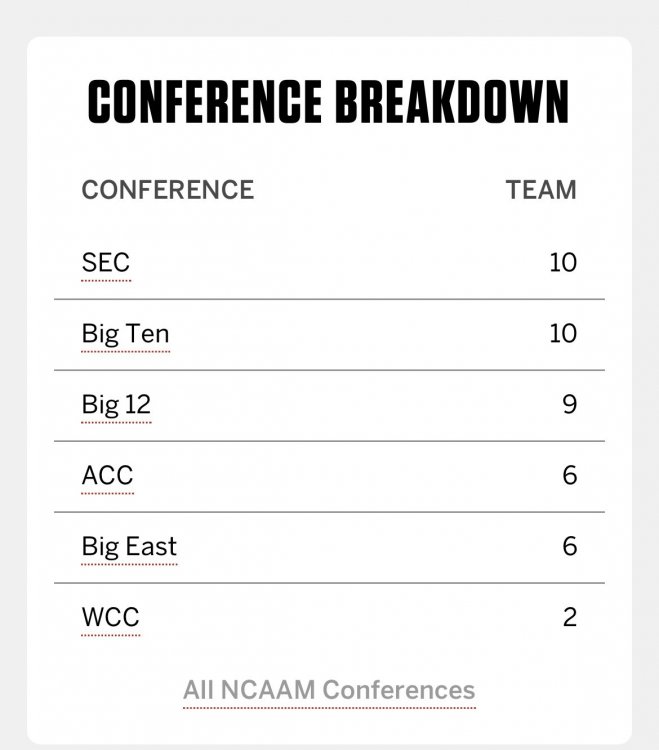The height and width of the screenshot is (750, 659).
Task: Click the TEAM column header
Action: point(541,189)
